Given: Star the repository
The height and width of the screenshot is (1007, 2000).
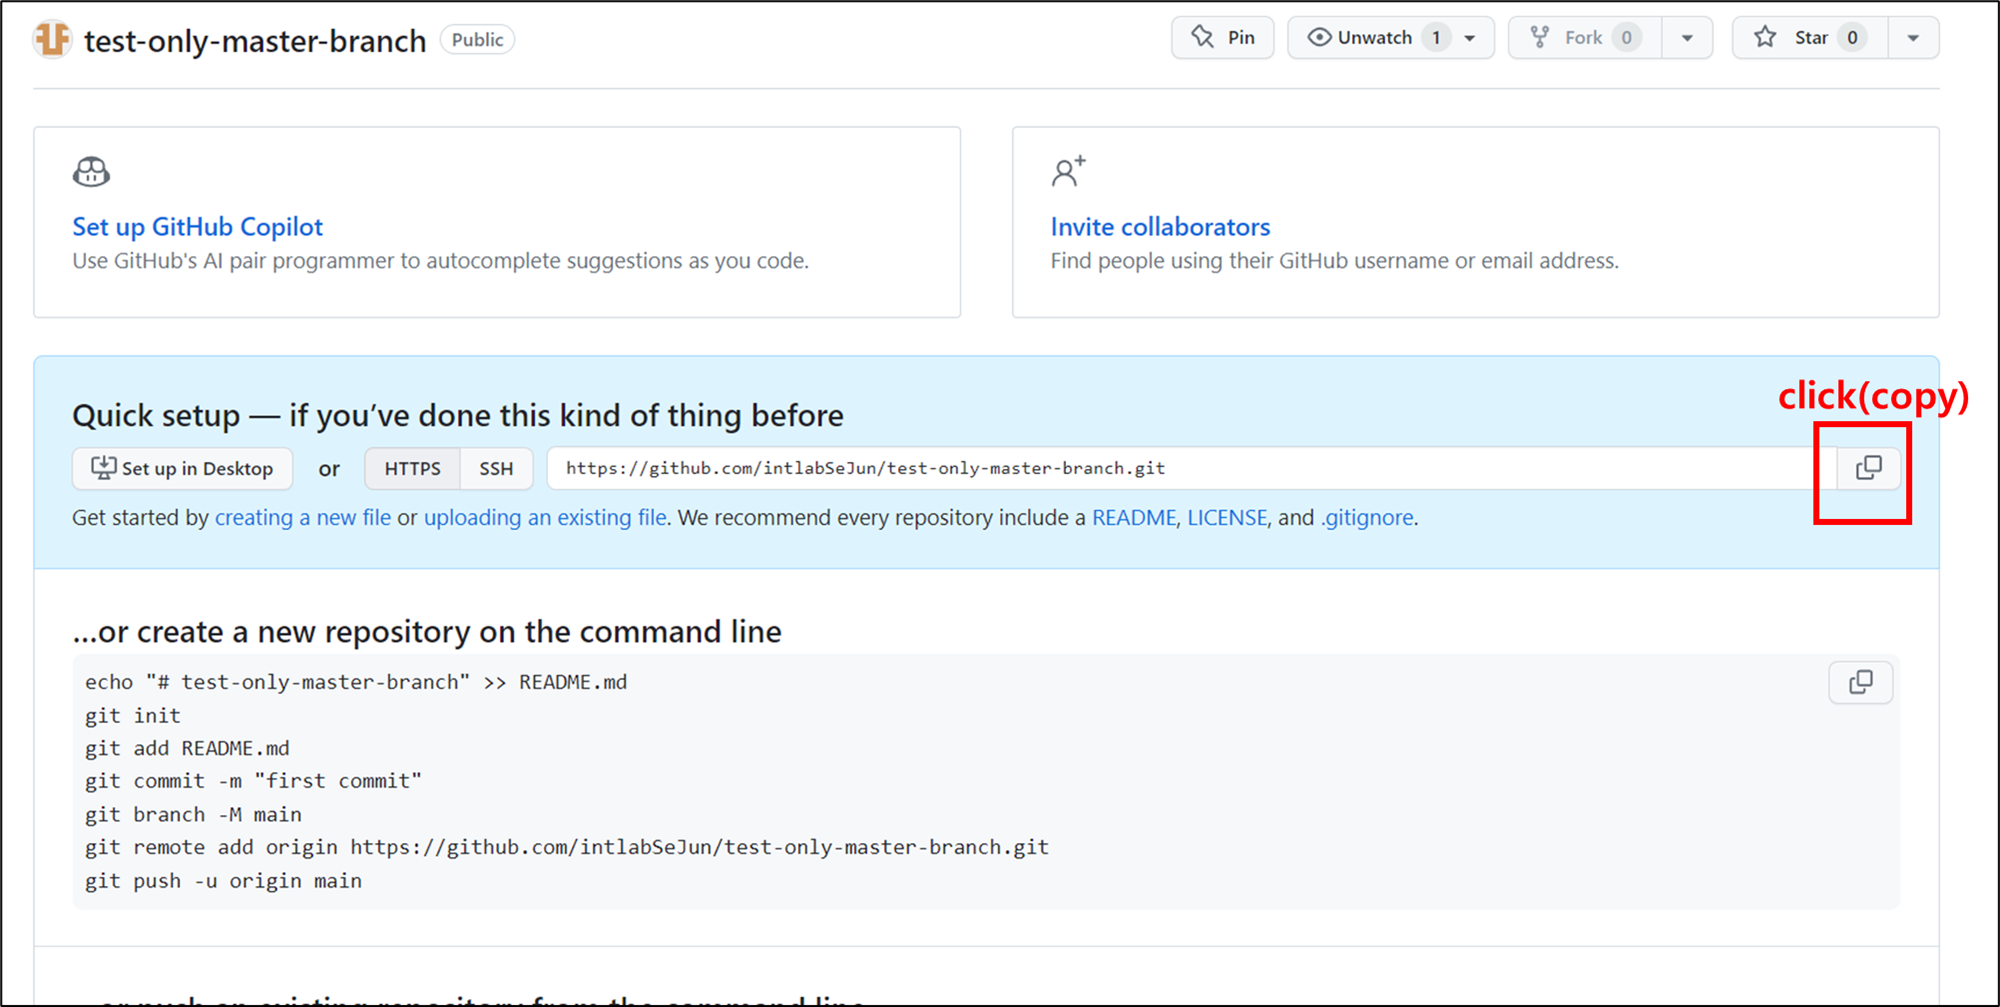Looking at the screenshot, I should [1810, 38].
